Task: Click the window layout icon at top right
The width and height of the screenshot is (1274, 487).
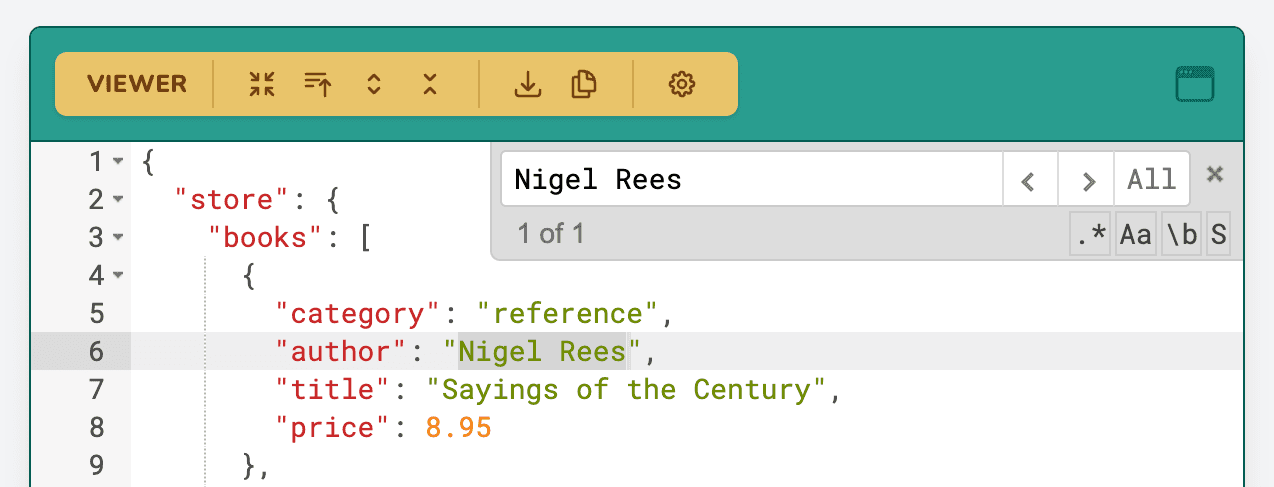Action: [1194, 84]
